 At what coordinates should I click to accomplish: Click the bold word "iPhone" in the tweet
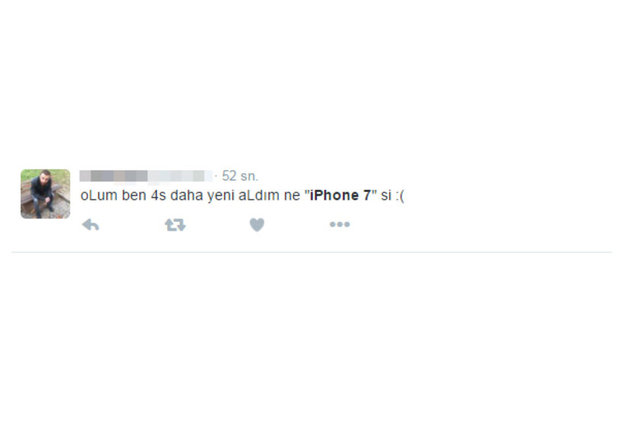pos(334,195)
